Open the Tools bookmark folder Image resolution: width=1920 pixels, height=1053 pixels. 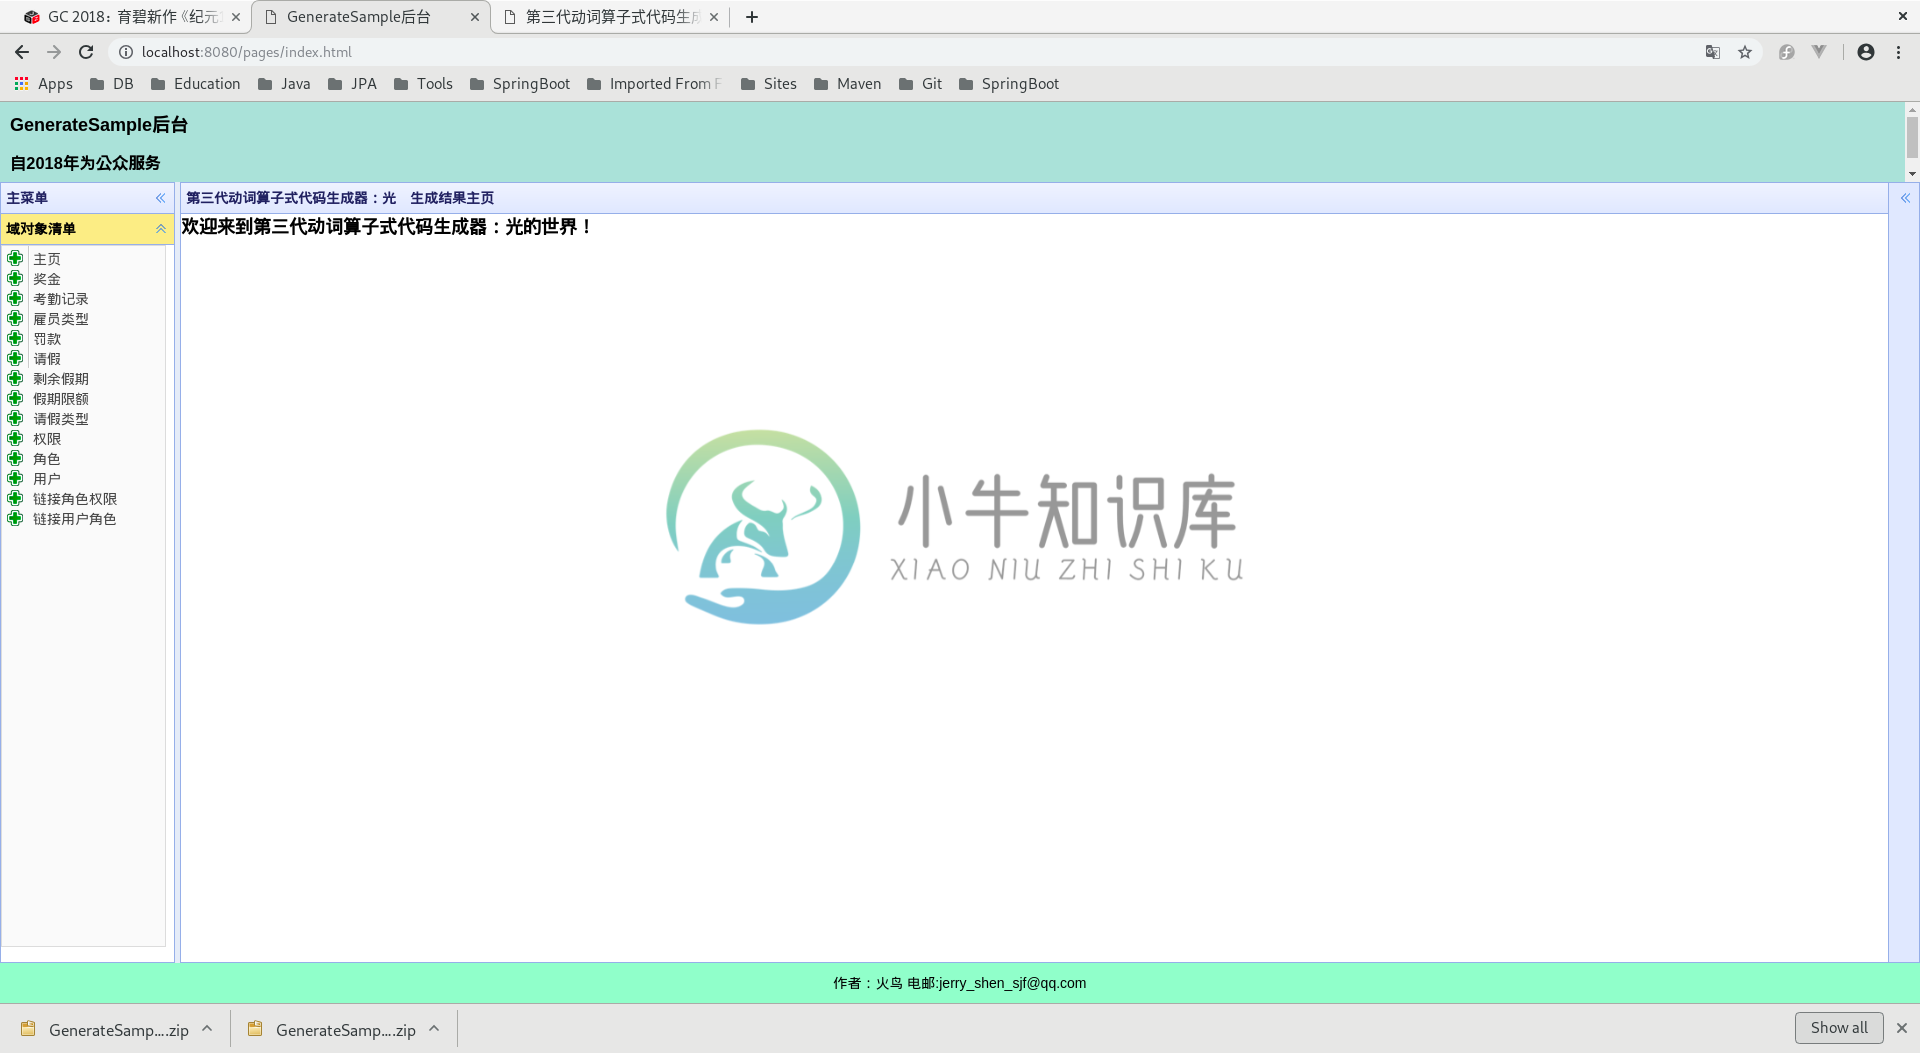(x=423, y=84)
